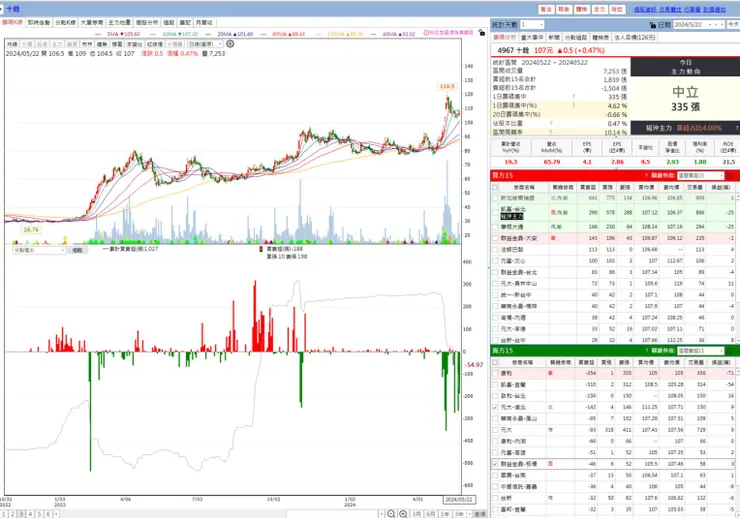This screenshot has width=740, height=518.
Task: Tick the select-all checkbox in 賣方15 header
Action: 495,362
